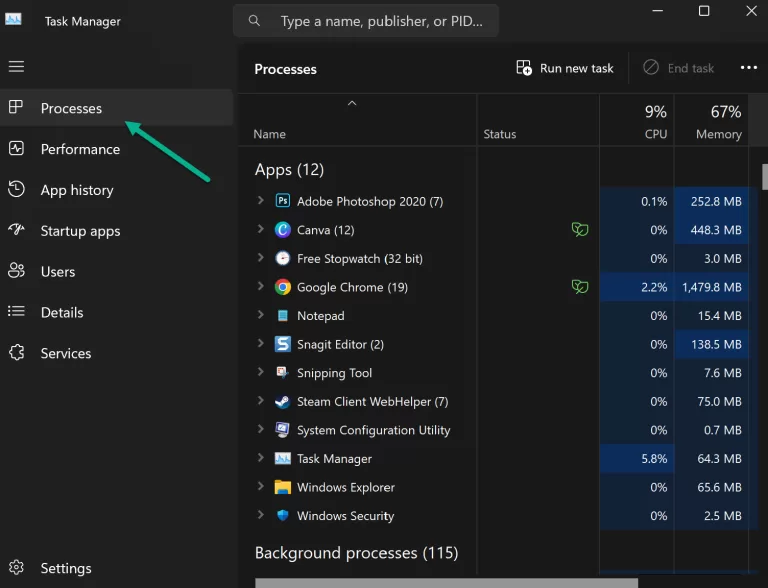Click the Startup apps gauge icon
Viewport: 768px width, 588px height.
click(x=16, y=229)
